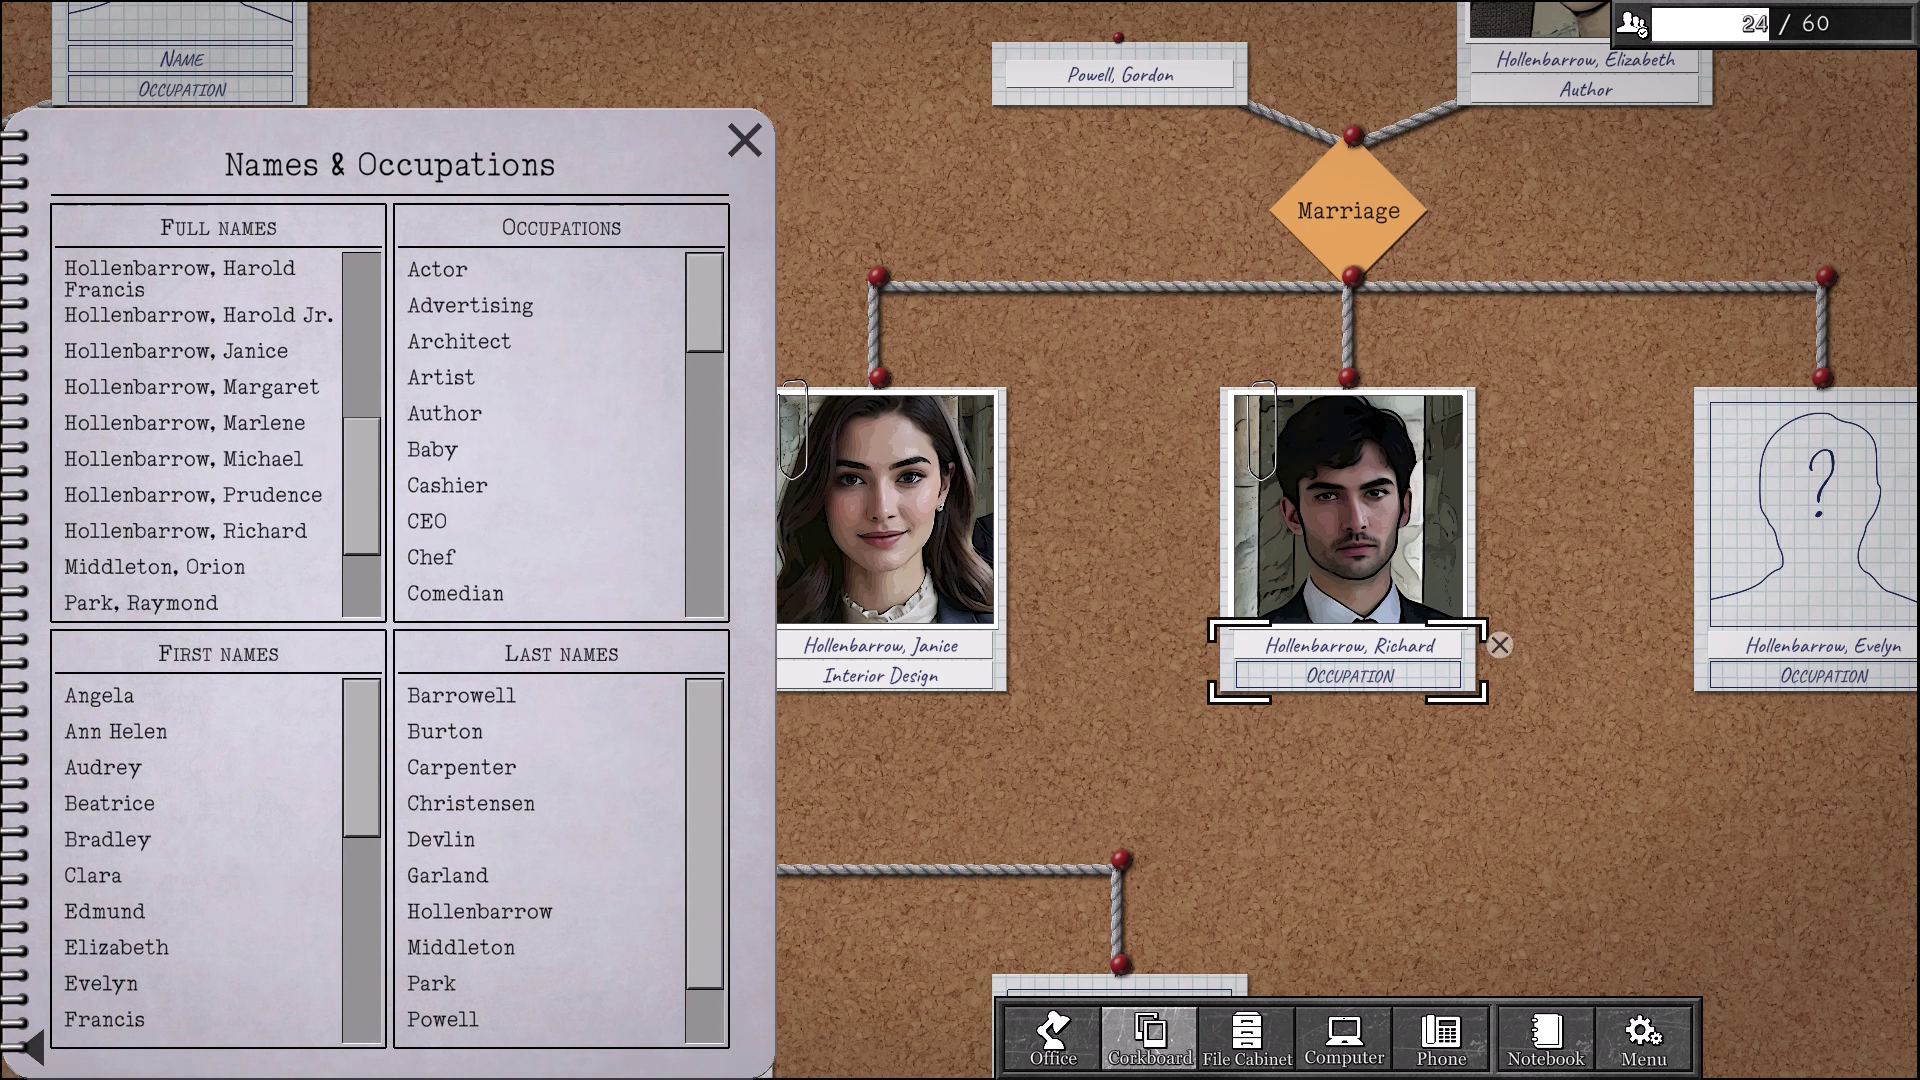Pick first name Beatrice
This screenshot has height=1080, width=1920.
click(109, 803)
